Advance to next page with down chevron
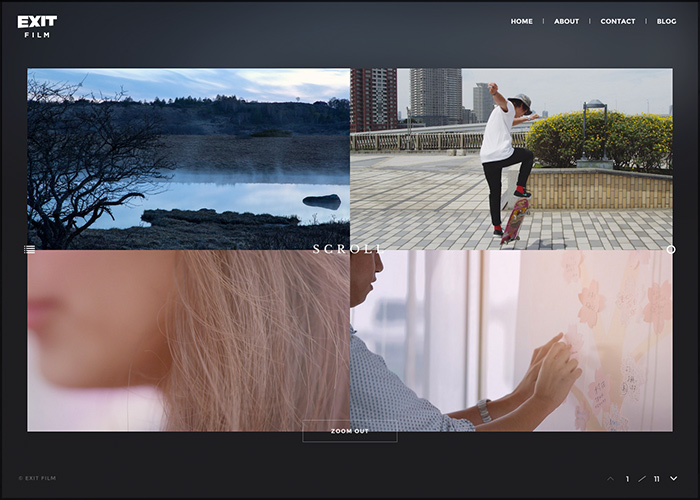This screenshot has width=700, height=500. pyautogui.click(x=673, y=479)
